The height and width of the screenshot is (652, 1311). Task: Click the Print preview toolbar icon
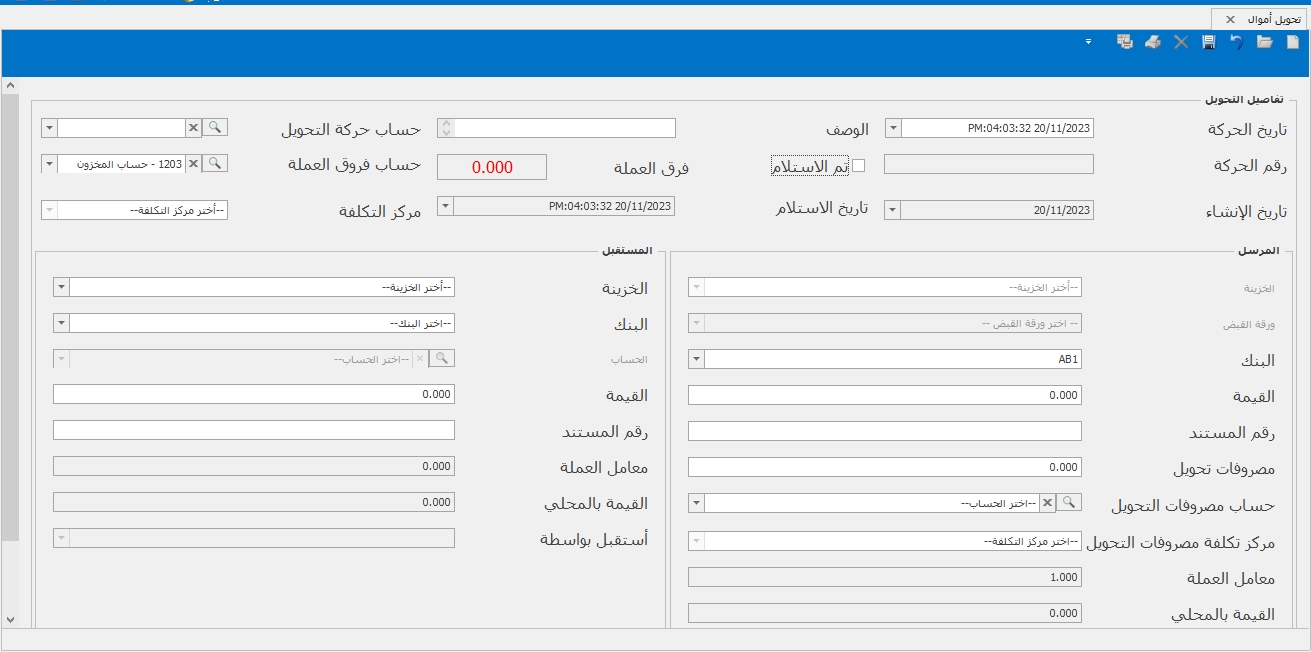point(1125,42)
